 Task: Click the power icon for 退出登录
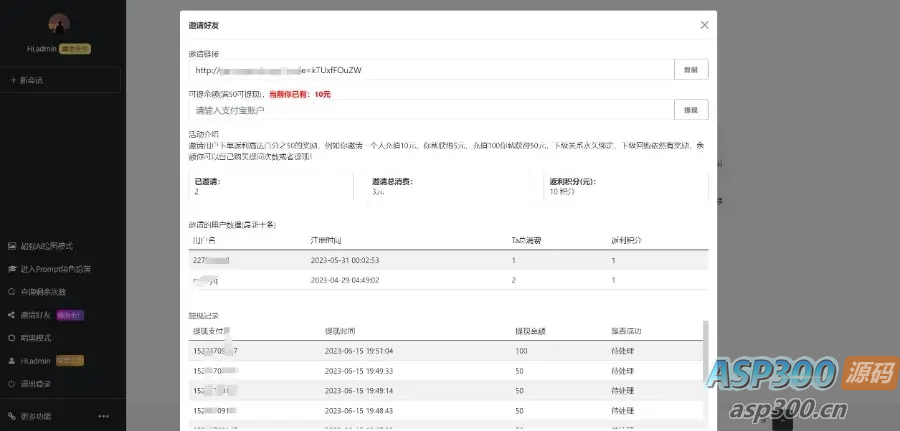point(11,384)
